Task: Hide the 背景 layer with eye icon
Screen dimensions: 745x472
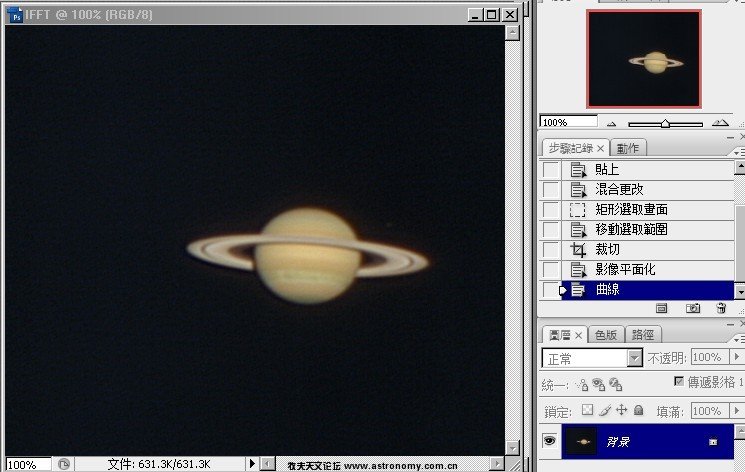Action: coord(549,441)
